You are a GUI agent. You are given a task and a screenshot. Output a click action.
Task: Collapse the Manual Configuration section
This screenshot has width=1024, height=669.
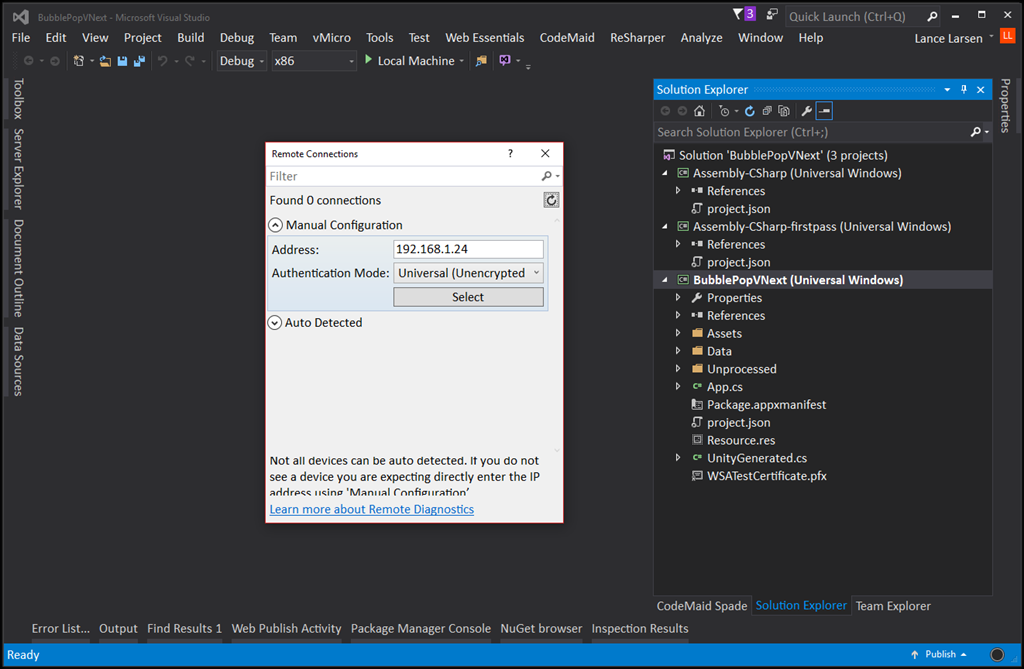click(x=276, y=225)
